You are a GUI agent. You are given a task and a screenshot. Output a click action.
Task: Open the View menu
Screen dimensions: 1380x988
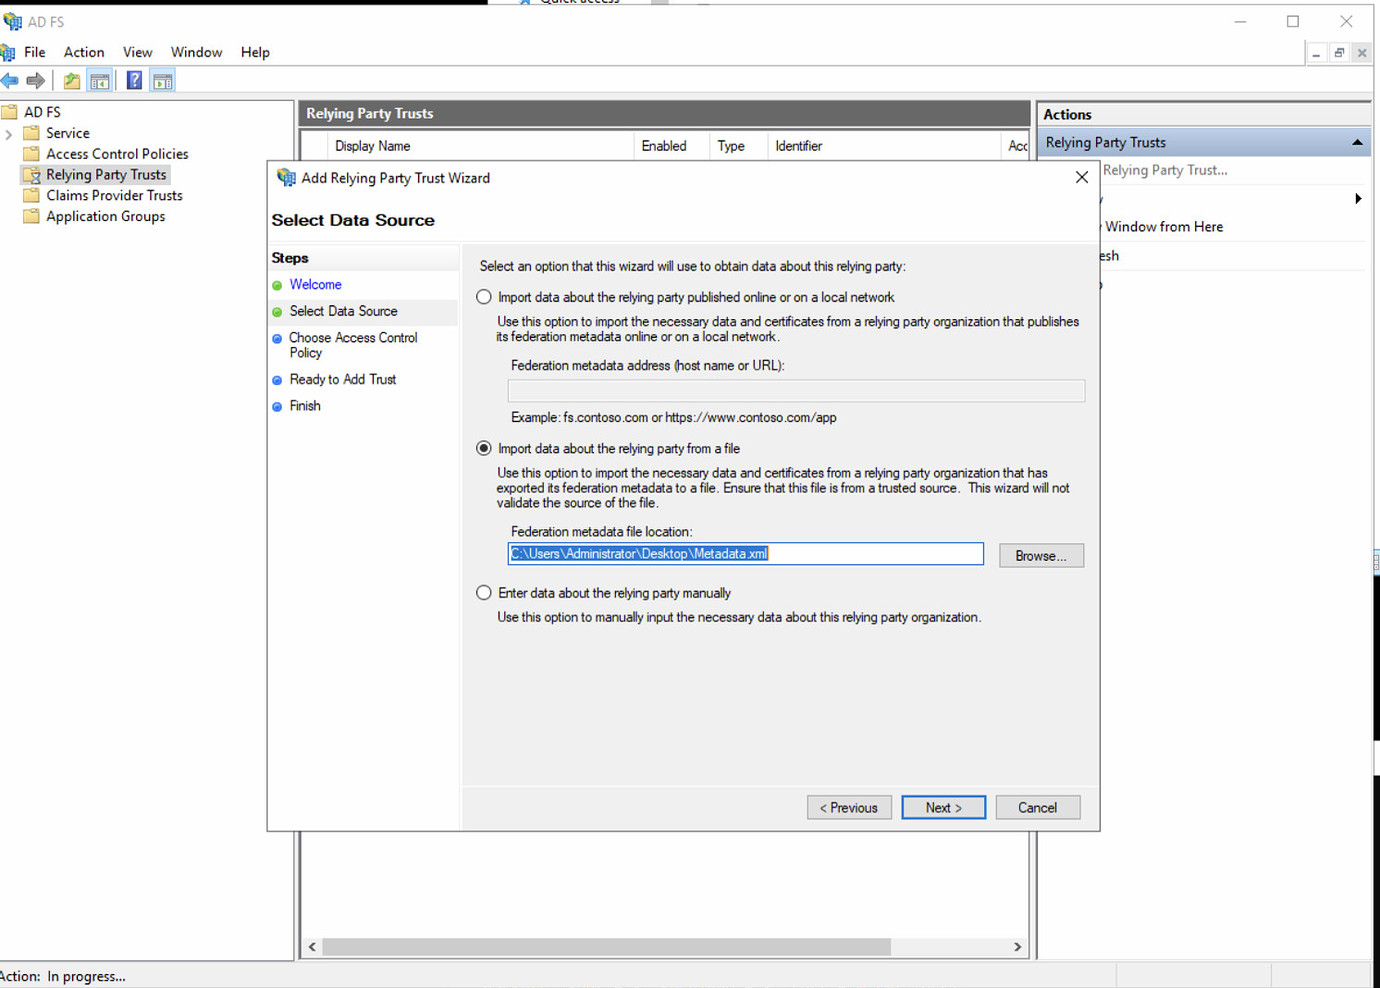click(137, 52)
